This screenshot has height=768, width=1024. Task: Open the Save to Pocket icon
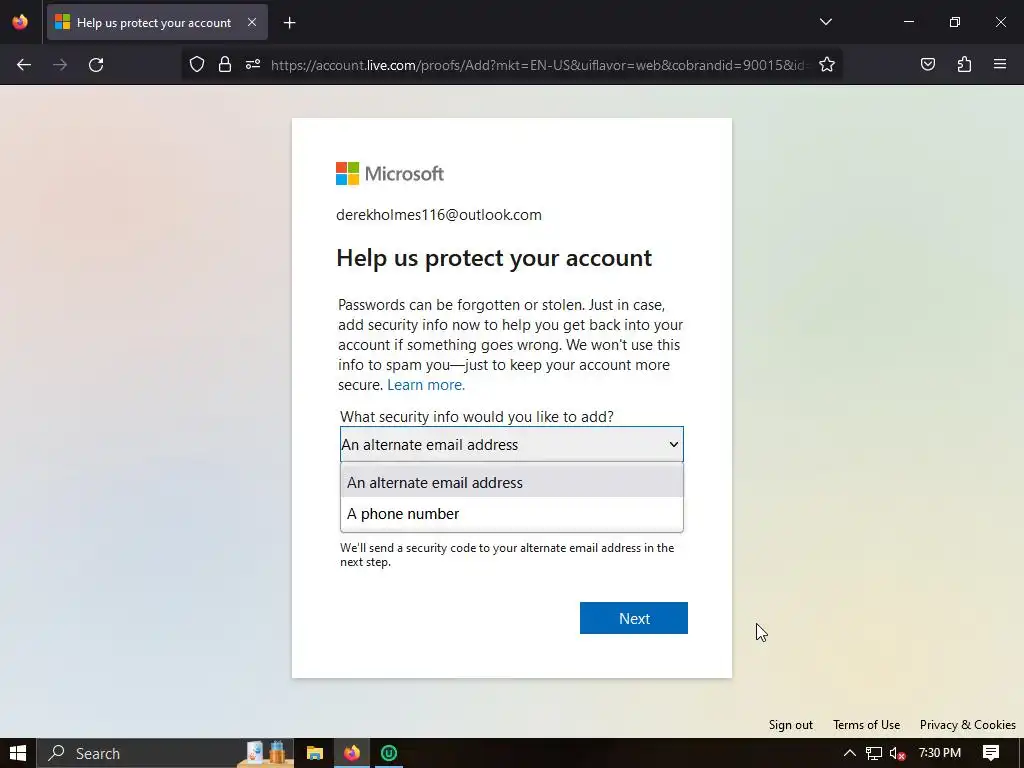(927, 64)
